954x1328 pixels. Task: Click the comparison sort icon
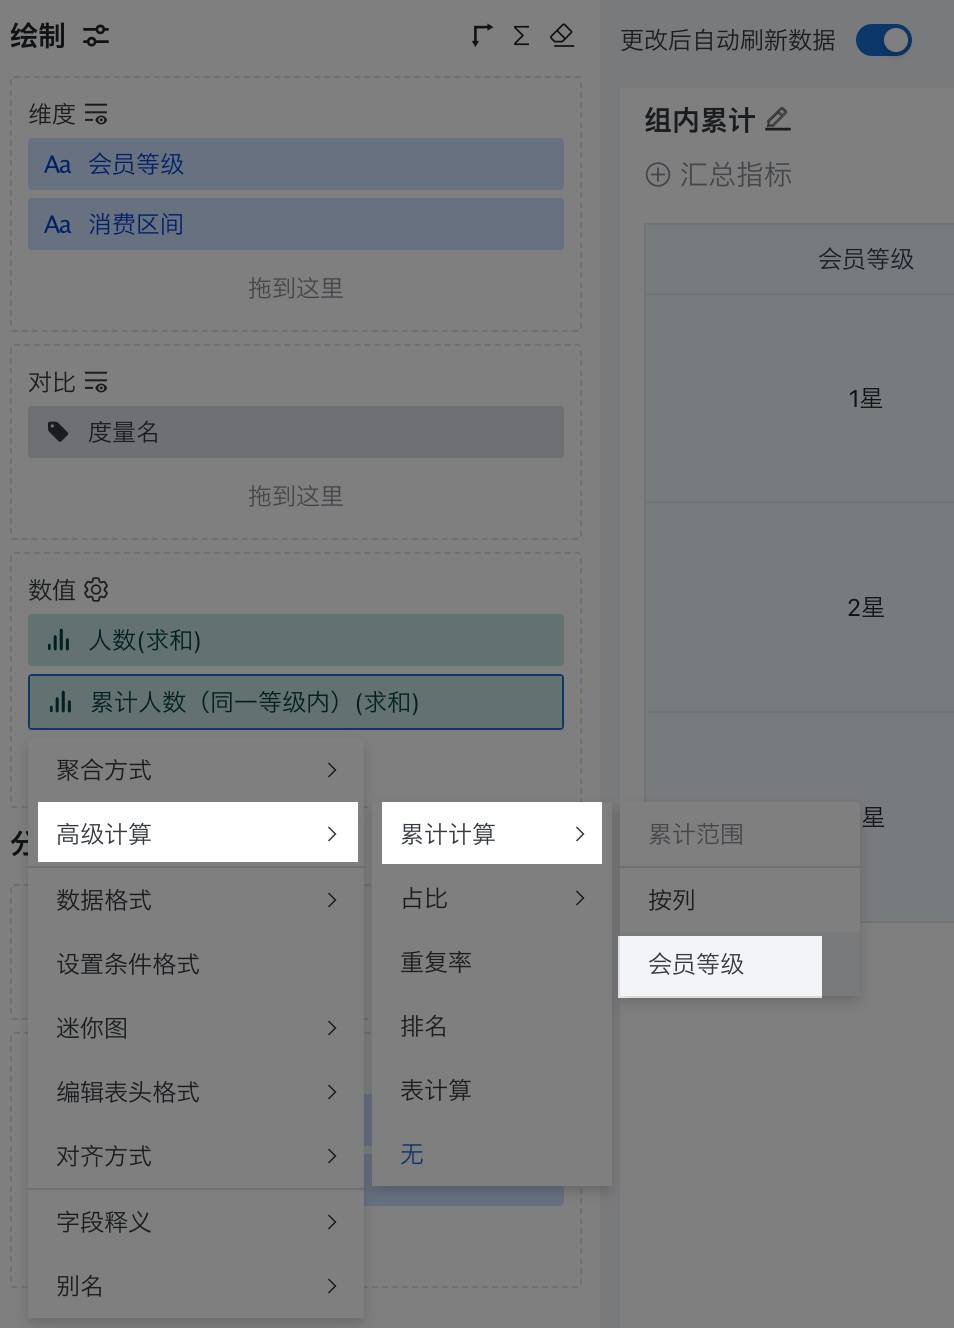[96, 382]
